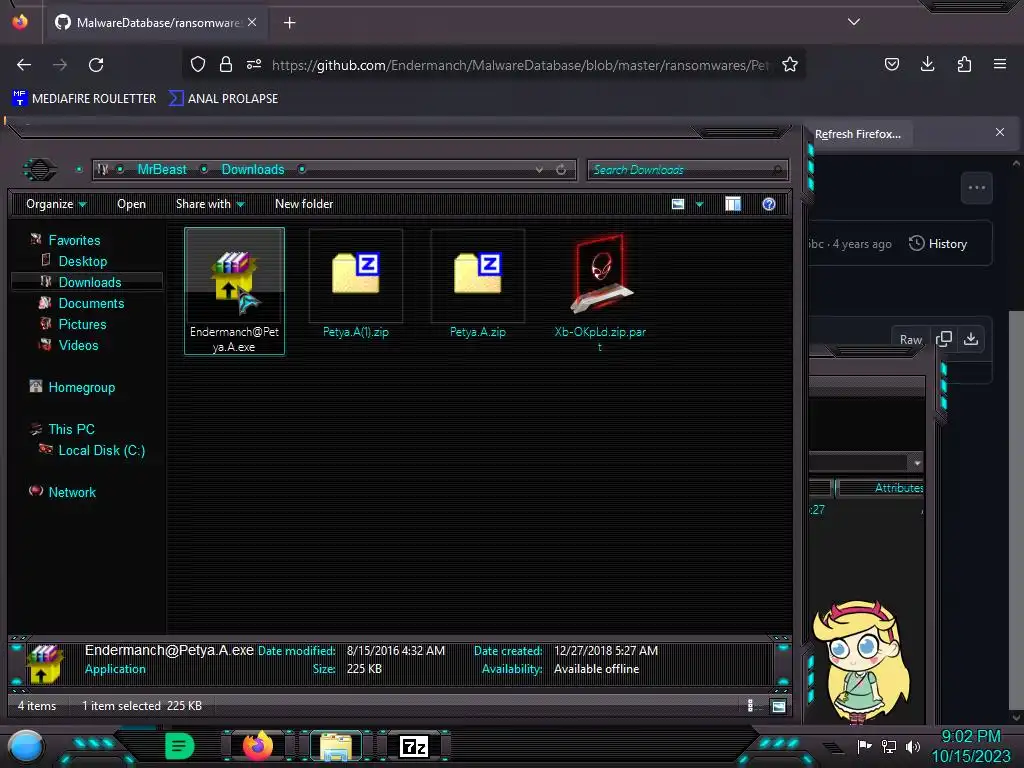Open Firefox extensions menu
The height and width of the screenshot is (768, 1024).
click(x=964, y=64)
